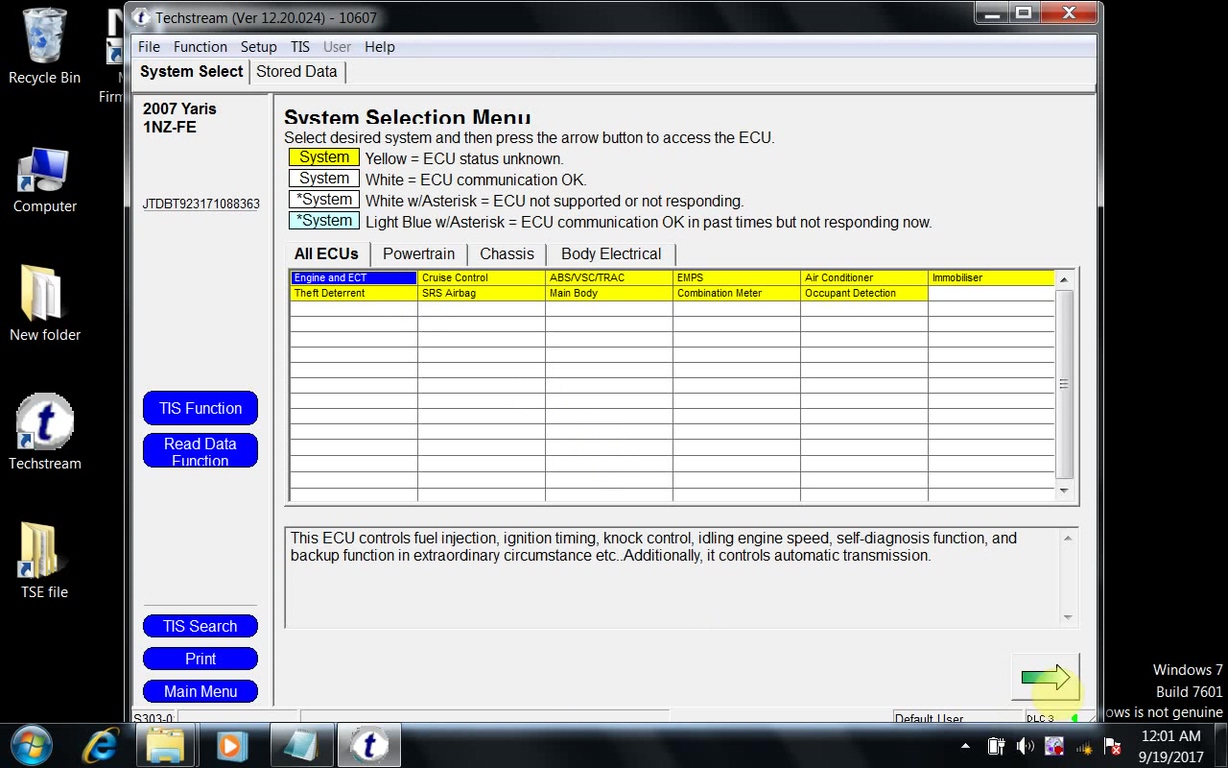The image size is (1228, 768).
Task: Select the Main Body system
Action: coord(609,293)
